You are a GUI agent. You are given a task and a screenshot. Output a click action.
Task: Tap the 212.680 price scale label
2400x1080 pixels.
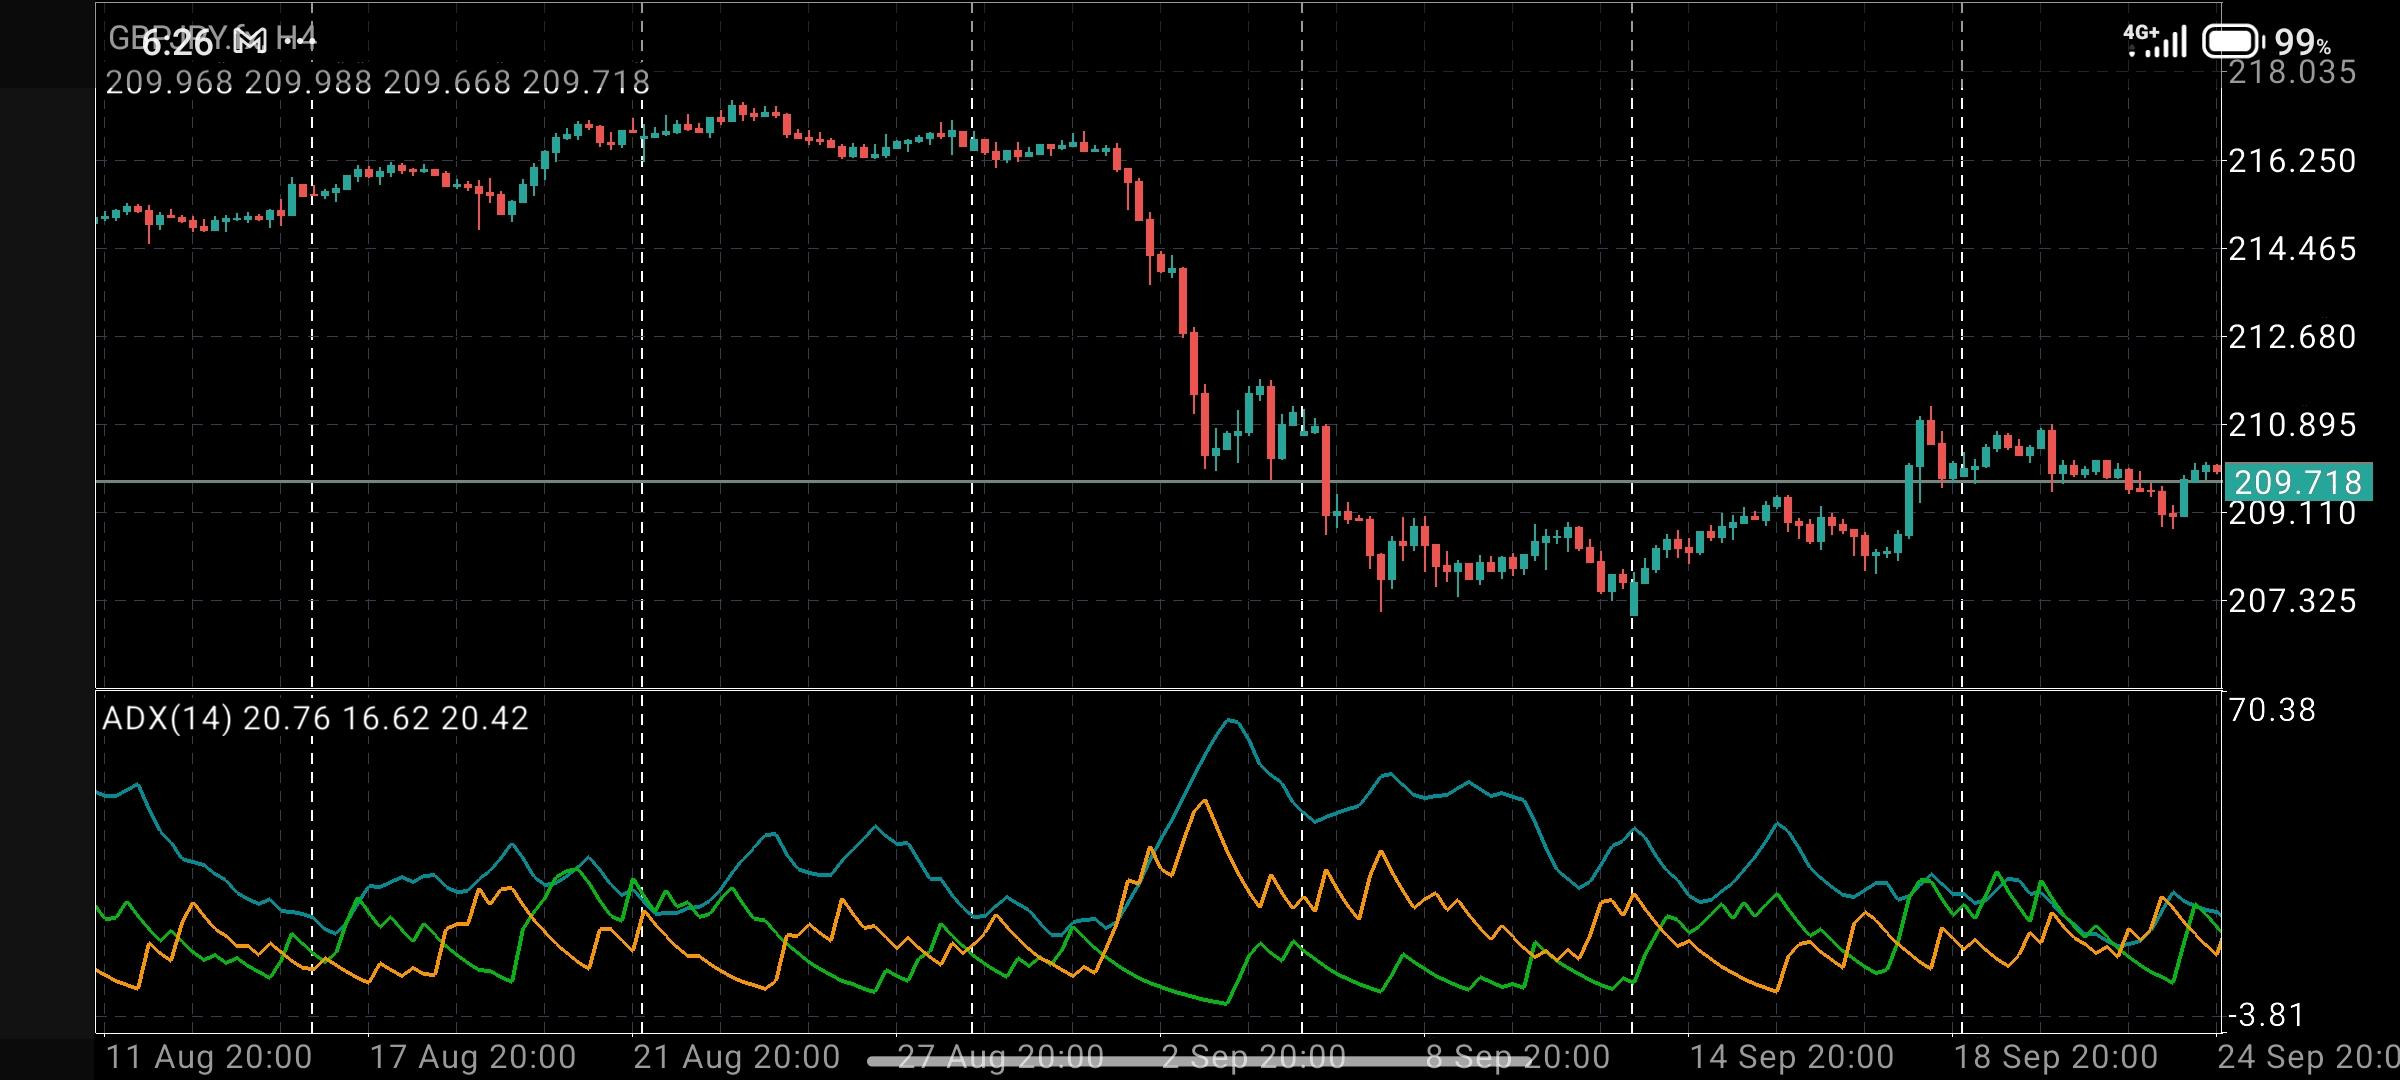point(2292,337)
